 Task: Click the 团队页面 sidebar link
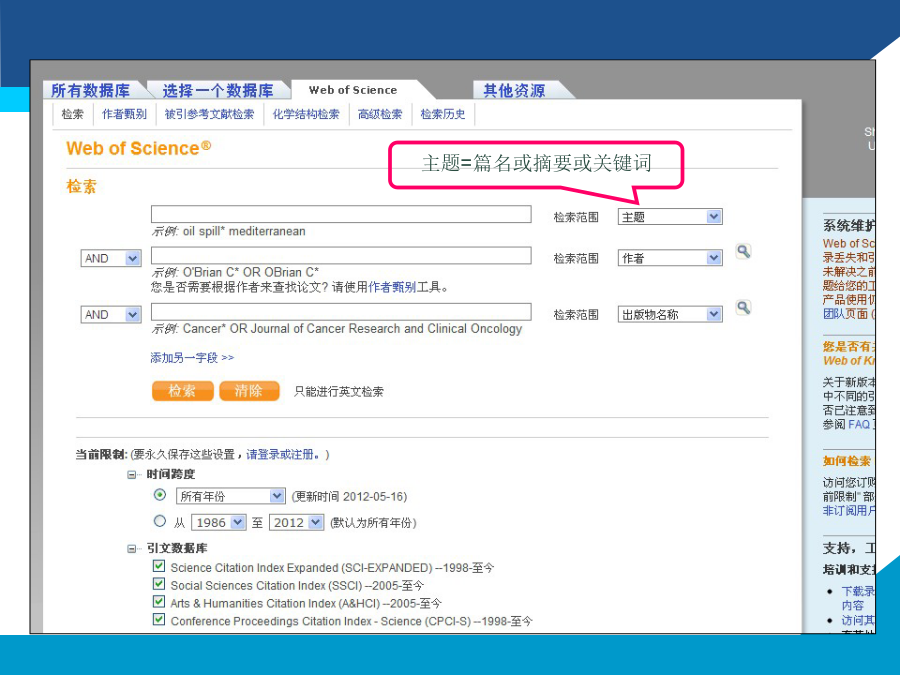[x=846, y=314]
